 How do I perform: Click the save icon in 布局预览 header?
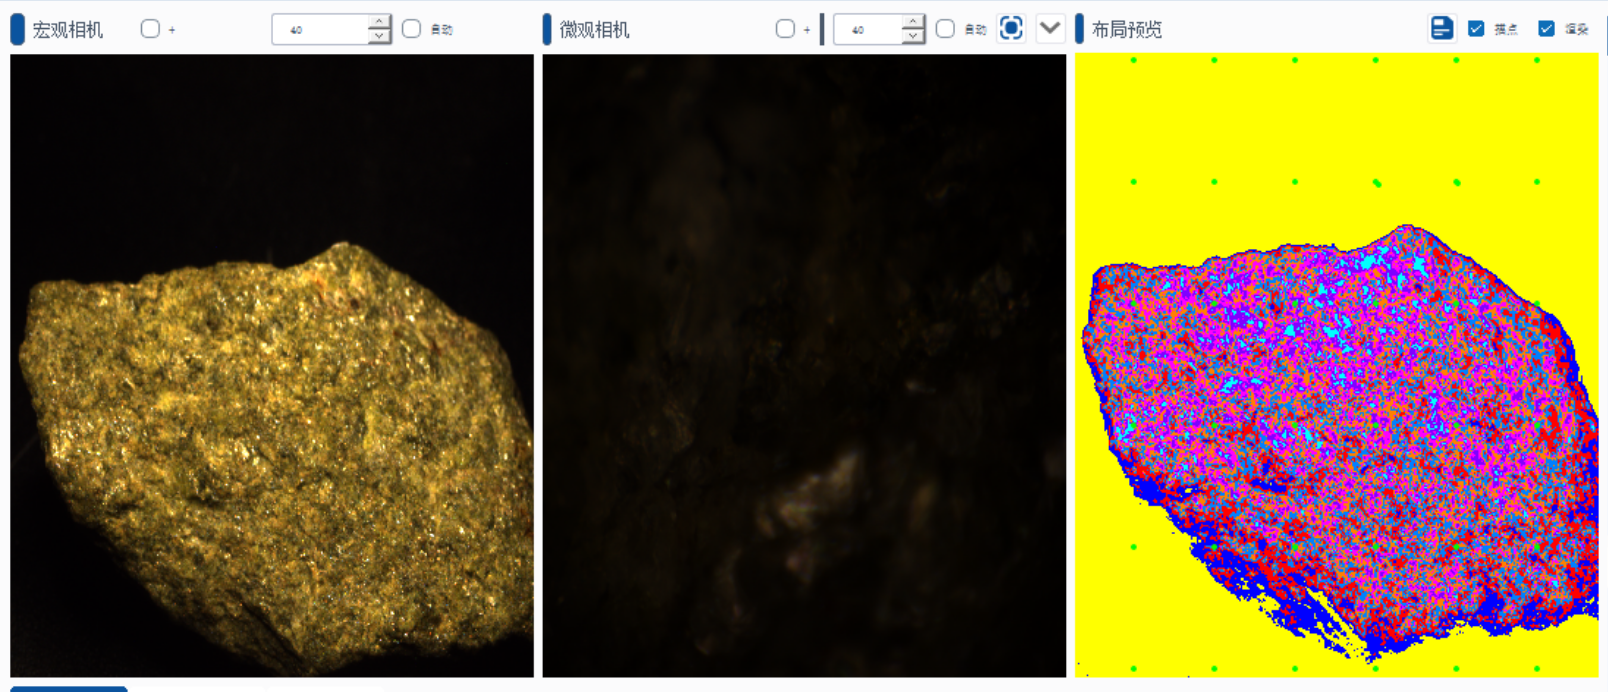1441,28
